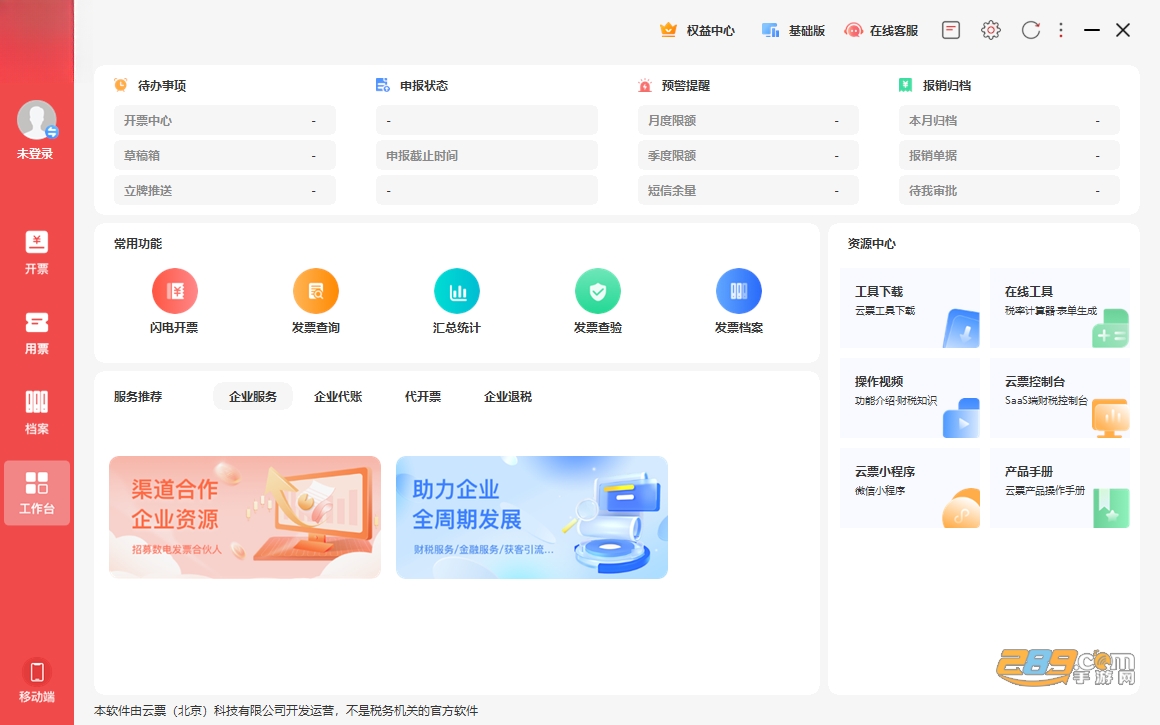This screenshot has height=725, width=1160.
Task: Open the 档案 sidebar section
Action: pos(36,413)
